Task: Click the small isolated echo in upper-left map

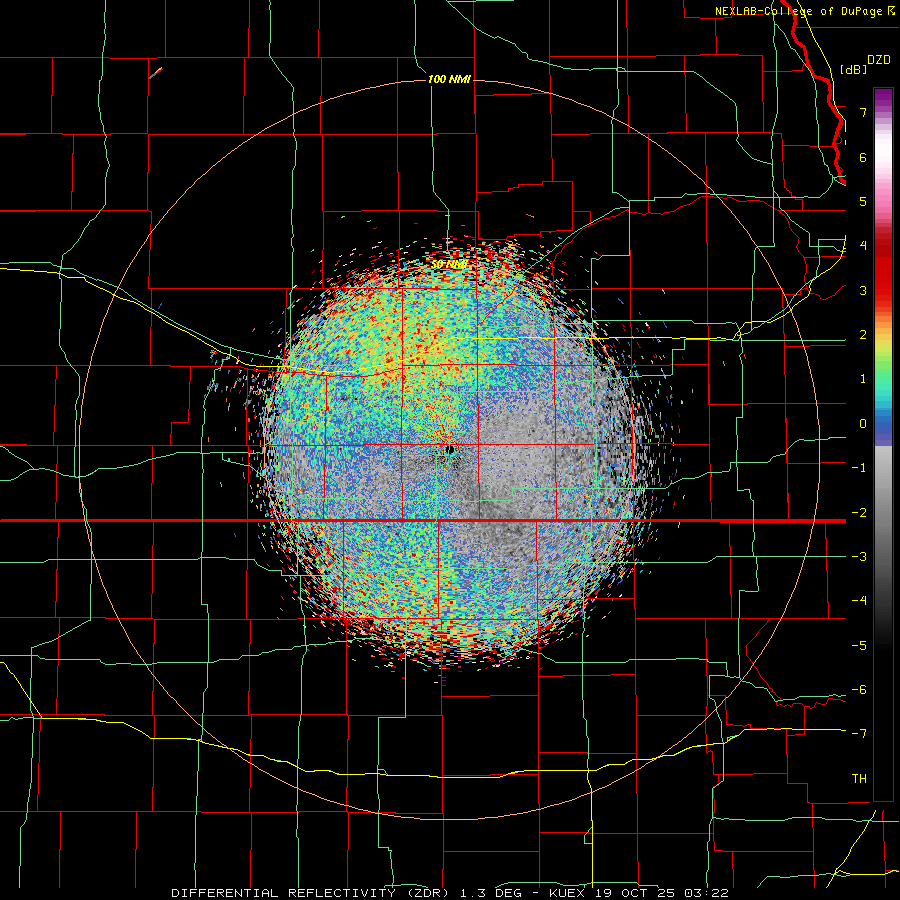Action: [156, 73]
